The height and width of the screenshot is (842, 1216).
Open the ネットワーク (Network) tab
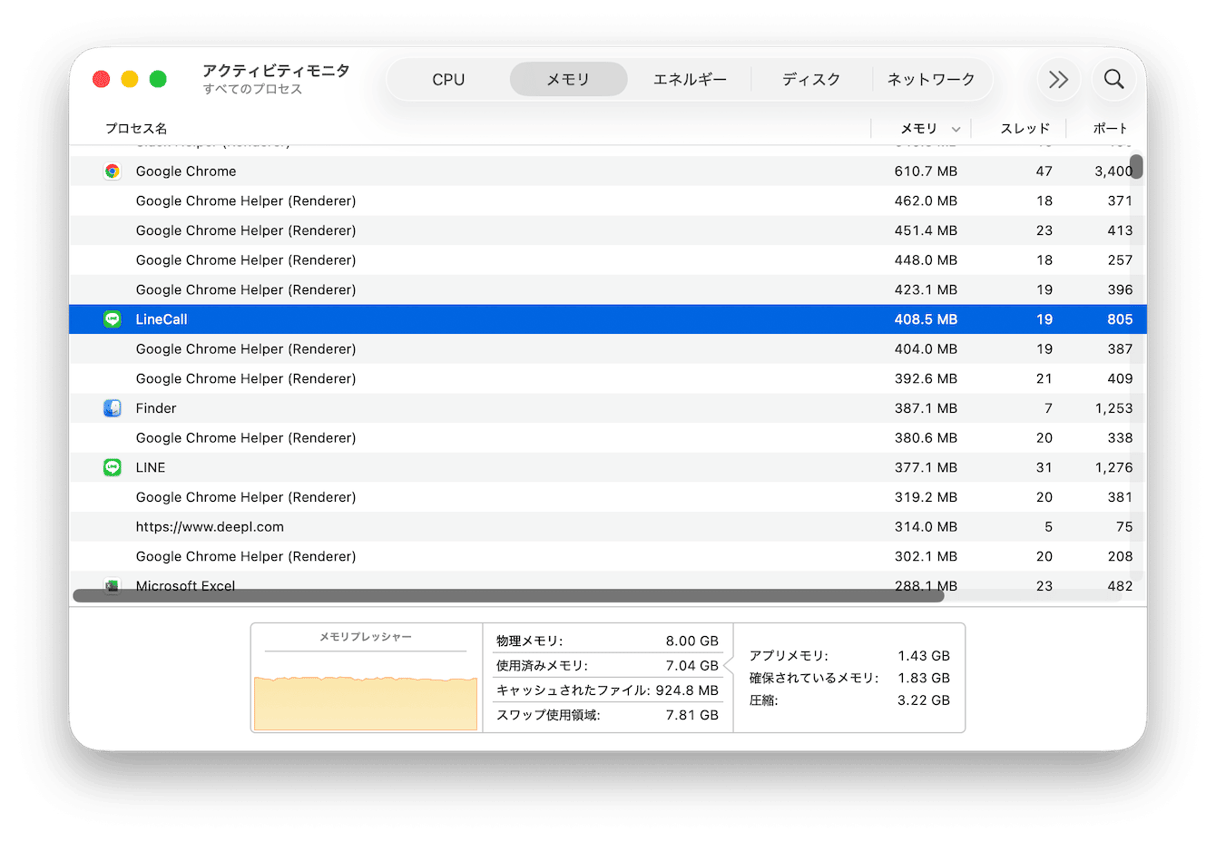coord(932,79)
